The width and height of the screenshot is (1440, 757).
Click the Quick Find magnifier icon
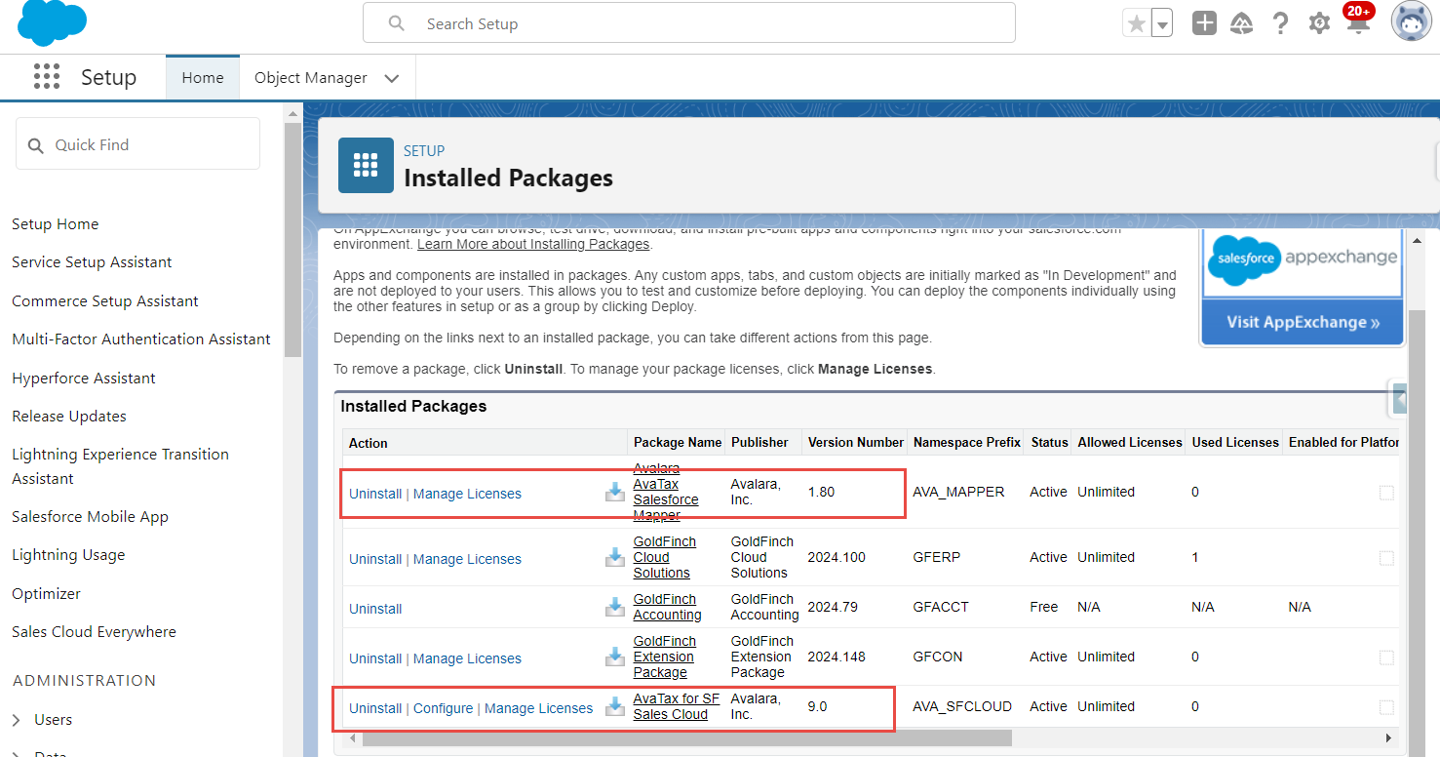click(36, 145)
